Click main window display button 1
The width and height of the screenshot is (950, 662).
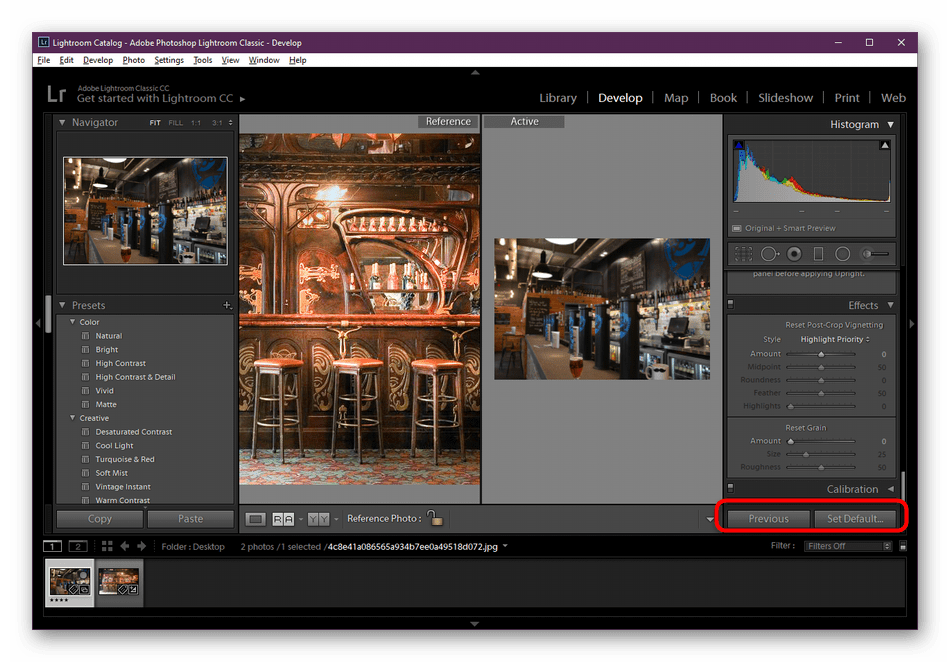point(53,546)
